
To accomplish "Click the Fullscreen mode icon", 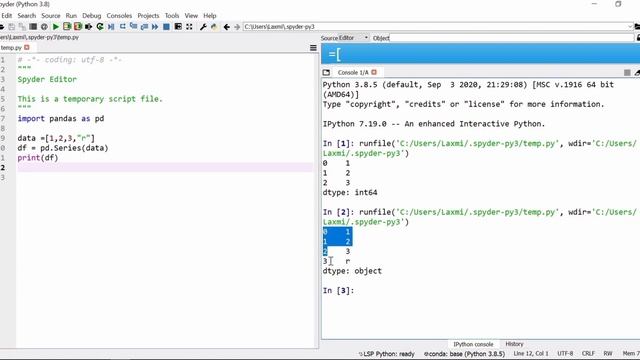I will click(189, 27).
